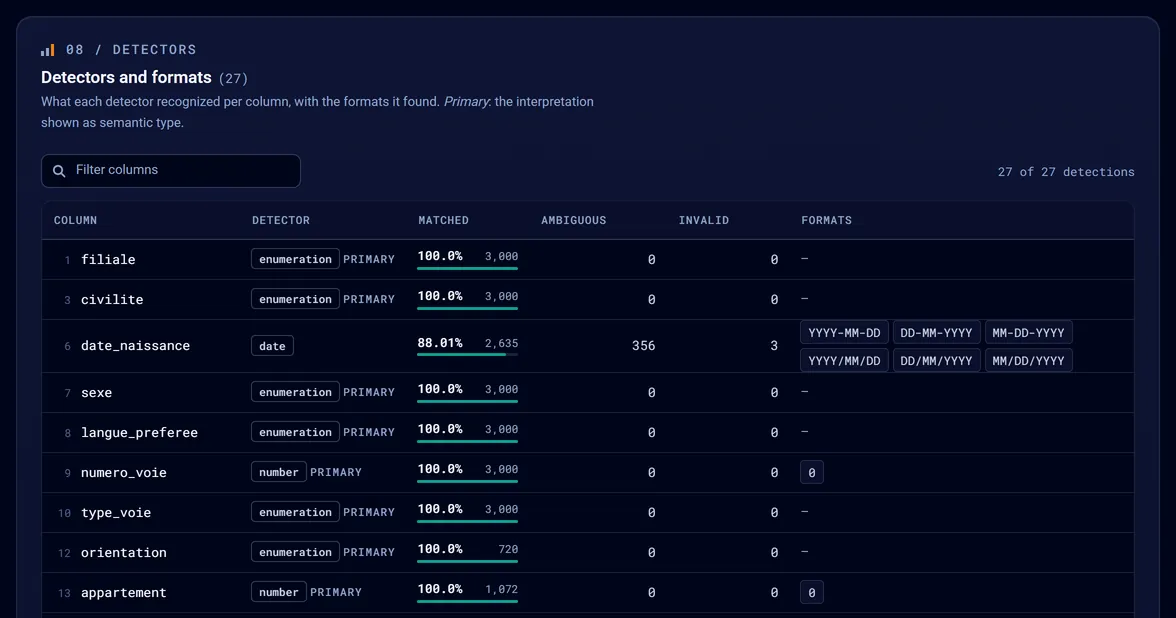Select the numero_voie column name
Viewport: 1176px width, 618px height.
[124, 472]
